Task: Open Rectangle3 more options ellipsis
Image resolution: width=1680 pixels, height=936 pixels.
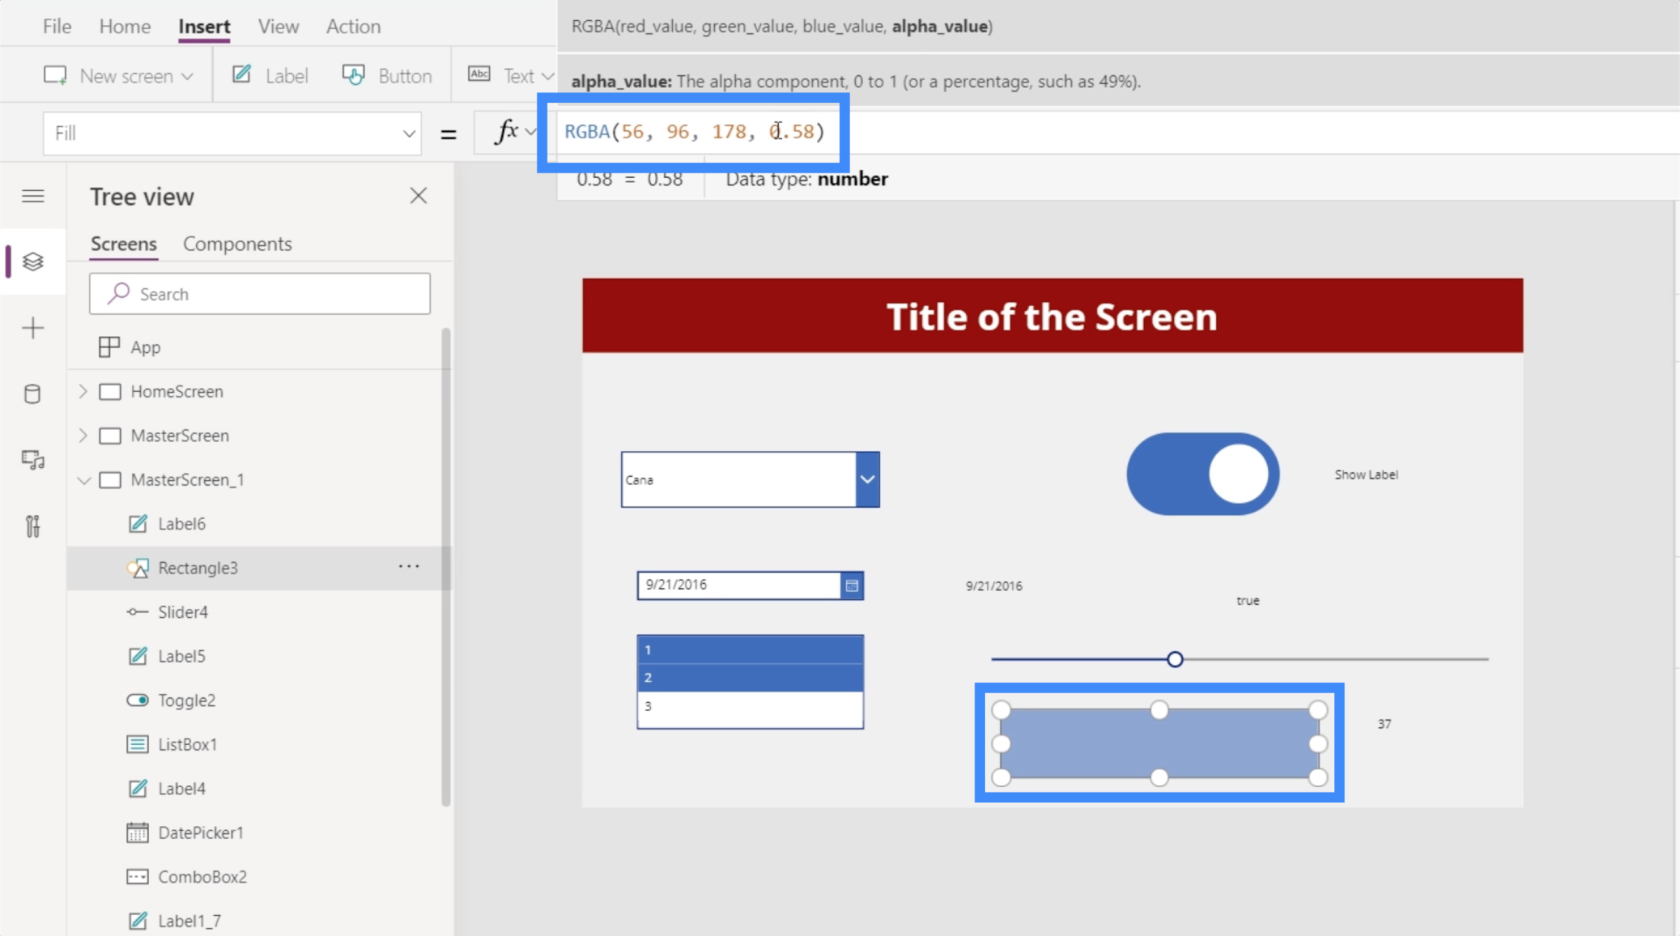Action: pos(409,567)
